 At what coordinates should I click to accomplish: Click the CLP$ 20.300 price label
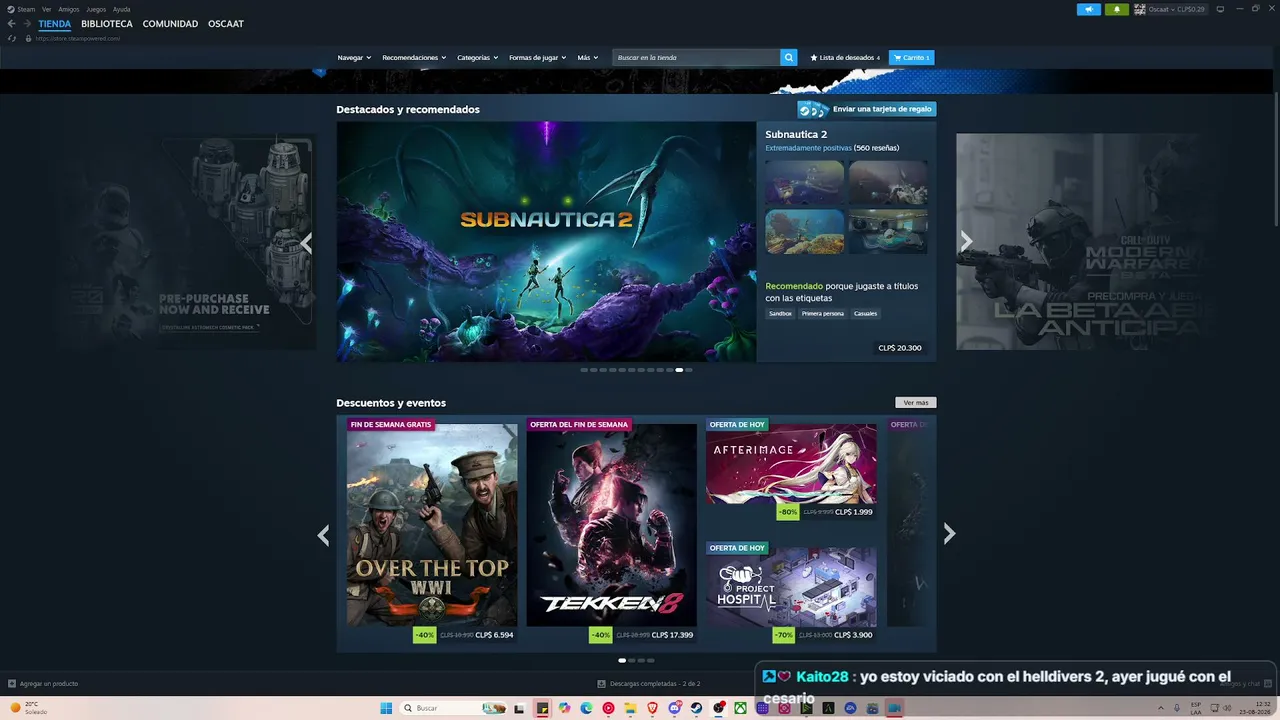[x=900, y=348]
